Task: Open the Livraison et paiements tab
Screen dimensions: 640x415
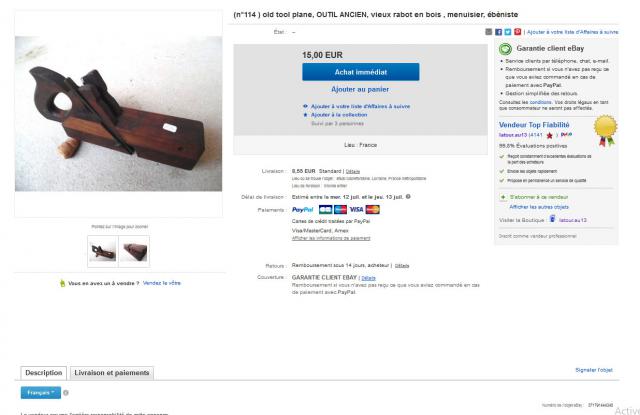Action: pyautogui.click(x=112, y=373)
